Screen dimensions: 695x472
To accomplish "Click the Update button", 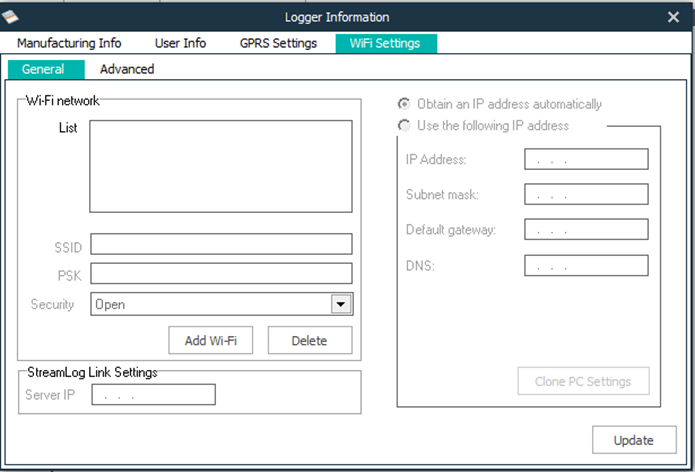I will coord(634,440).
